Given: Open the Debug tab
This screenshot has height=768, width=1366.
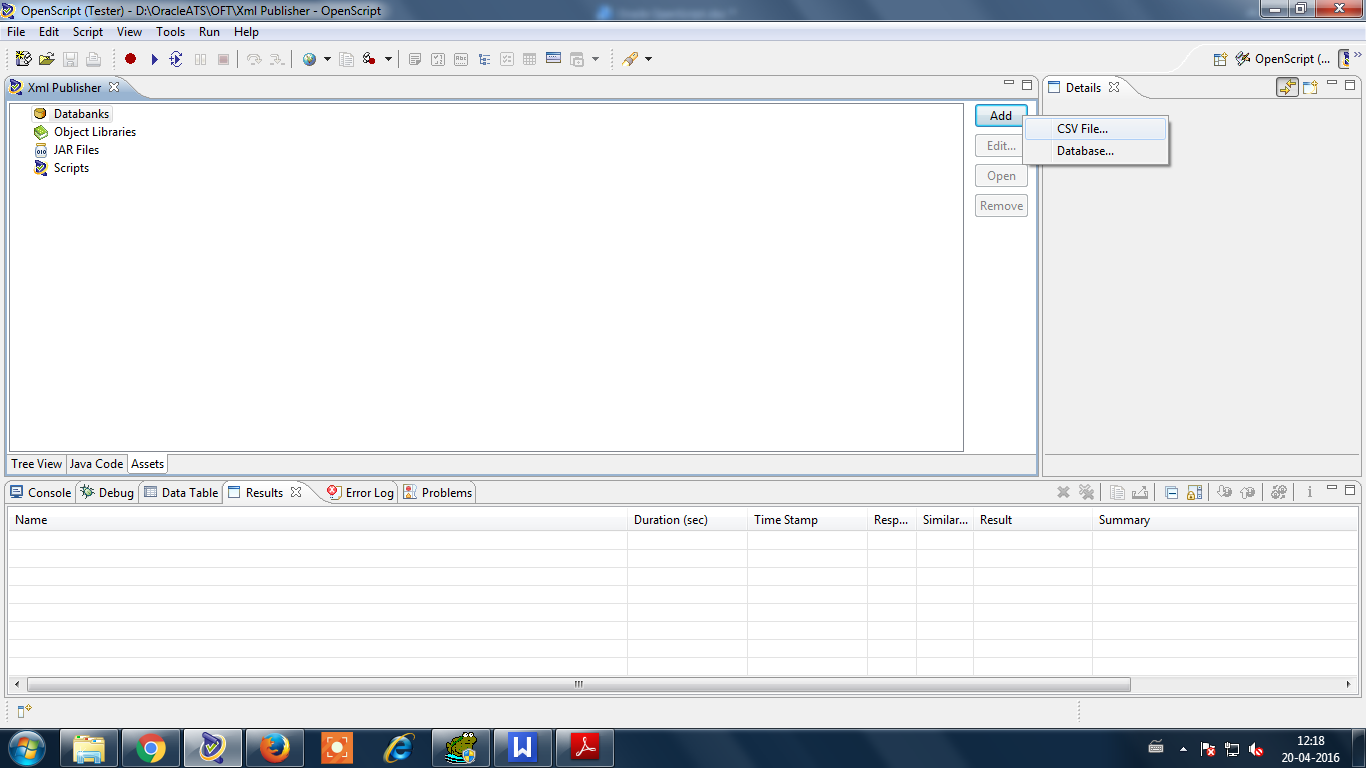Looking at the screenshot, I should pyautogui.click(x=107, y=492).
